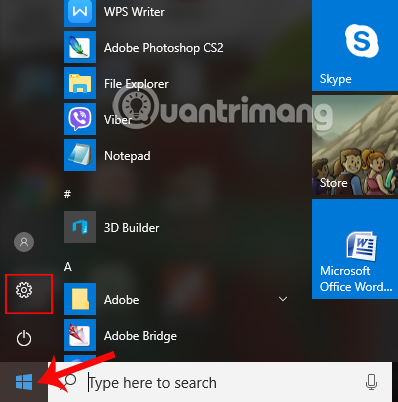Click the Power button icon
This screenshot has width=398, height=402.
24,338
